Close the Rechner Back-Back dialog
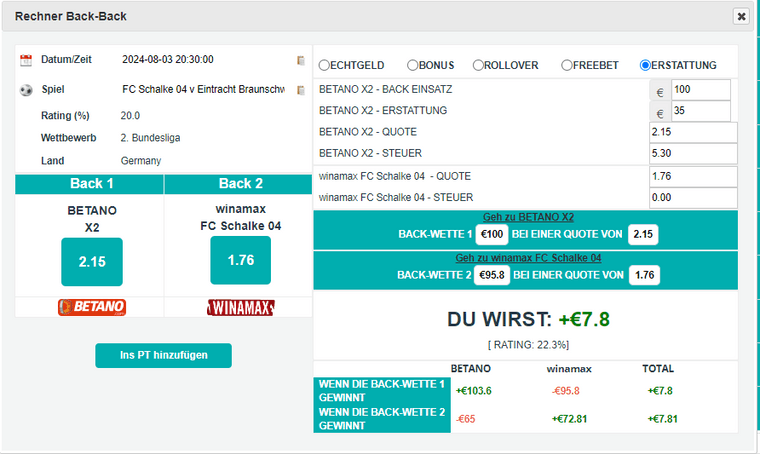Viewport: 760px width, 454px height. [741, 16]
